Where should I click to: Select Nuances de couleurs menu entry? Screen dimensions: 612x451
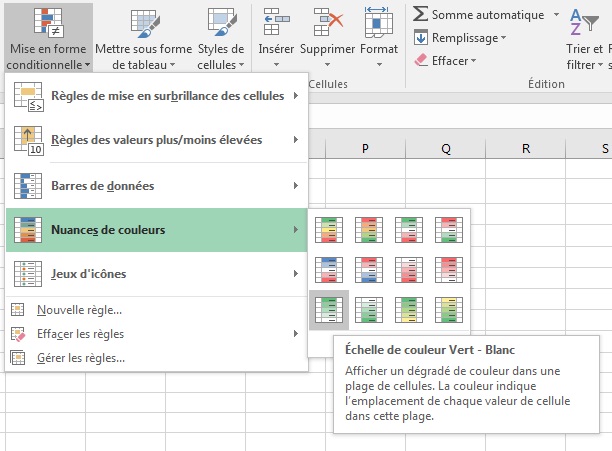(x=157, y=230)
